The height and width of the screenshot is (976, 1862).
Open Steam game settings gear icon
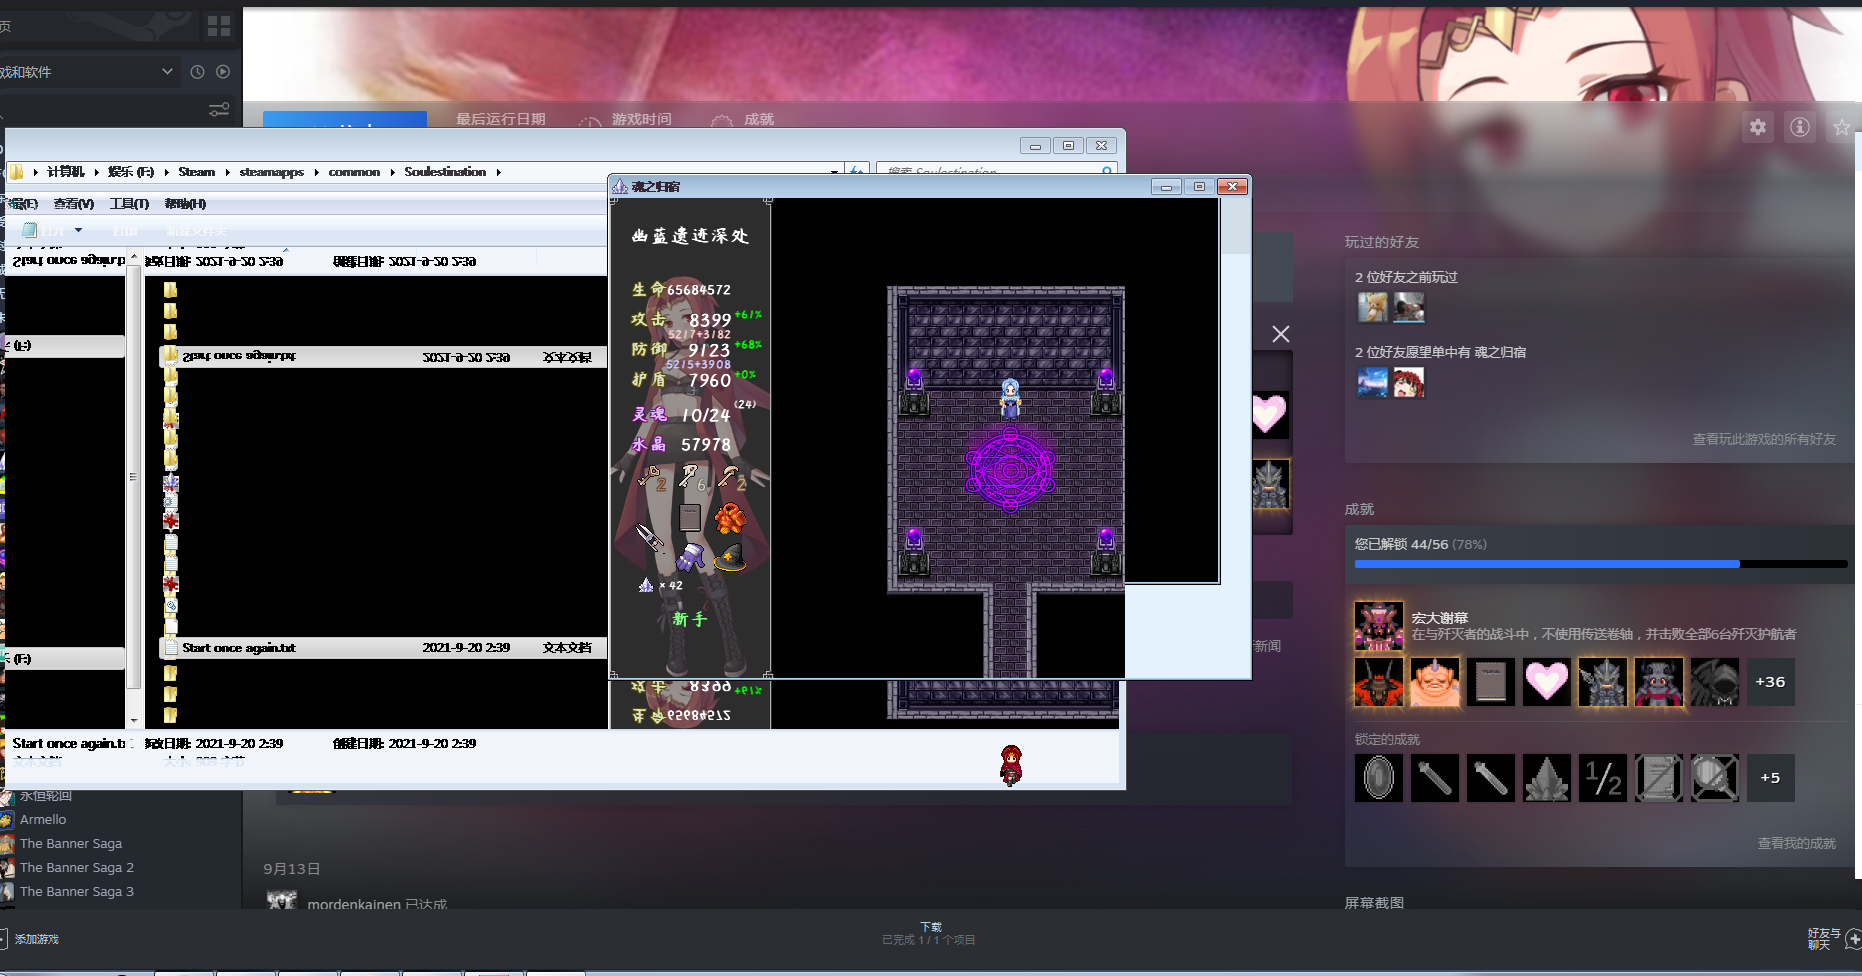pyautogui.click(x=1758, y=127)
